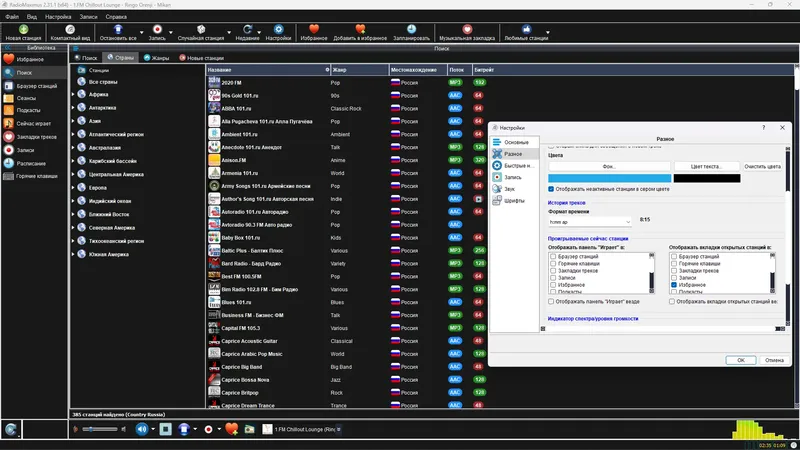Click the Фон... color button
This screenshot has width=800, height=450.
pos(609,166)
